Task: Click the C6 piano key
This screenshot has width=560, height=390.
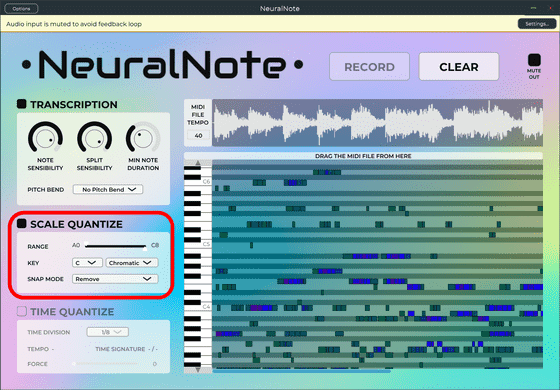Action: [x=198, y=182]
